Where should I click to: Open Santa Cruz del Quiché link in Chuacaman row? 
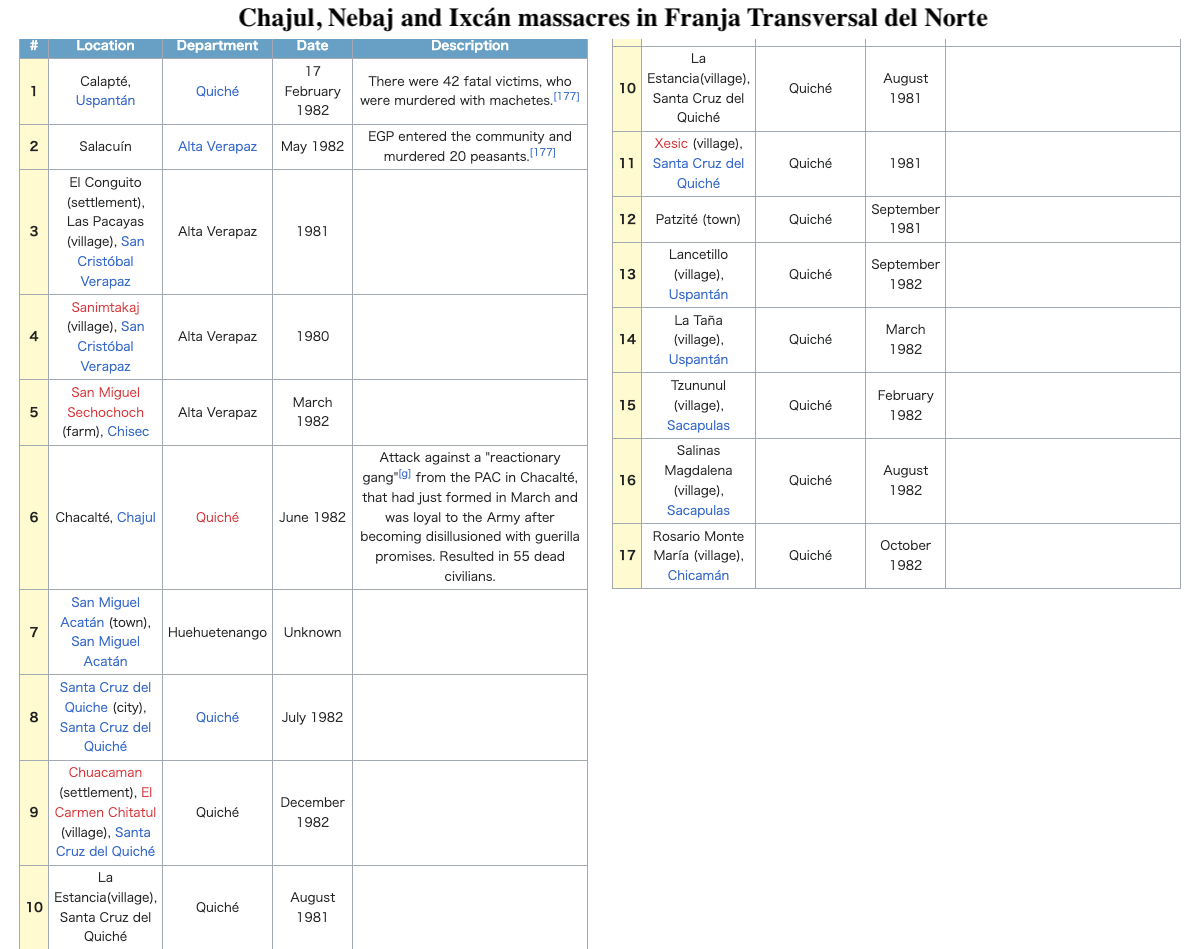pyautogui.click(x=105, y=842)
